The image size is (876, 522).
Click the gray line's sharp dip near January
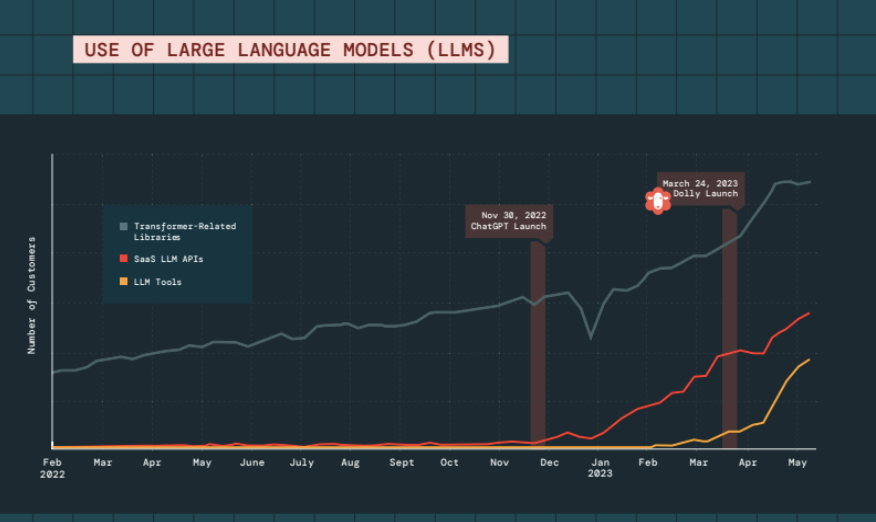coord(591,338)
